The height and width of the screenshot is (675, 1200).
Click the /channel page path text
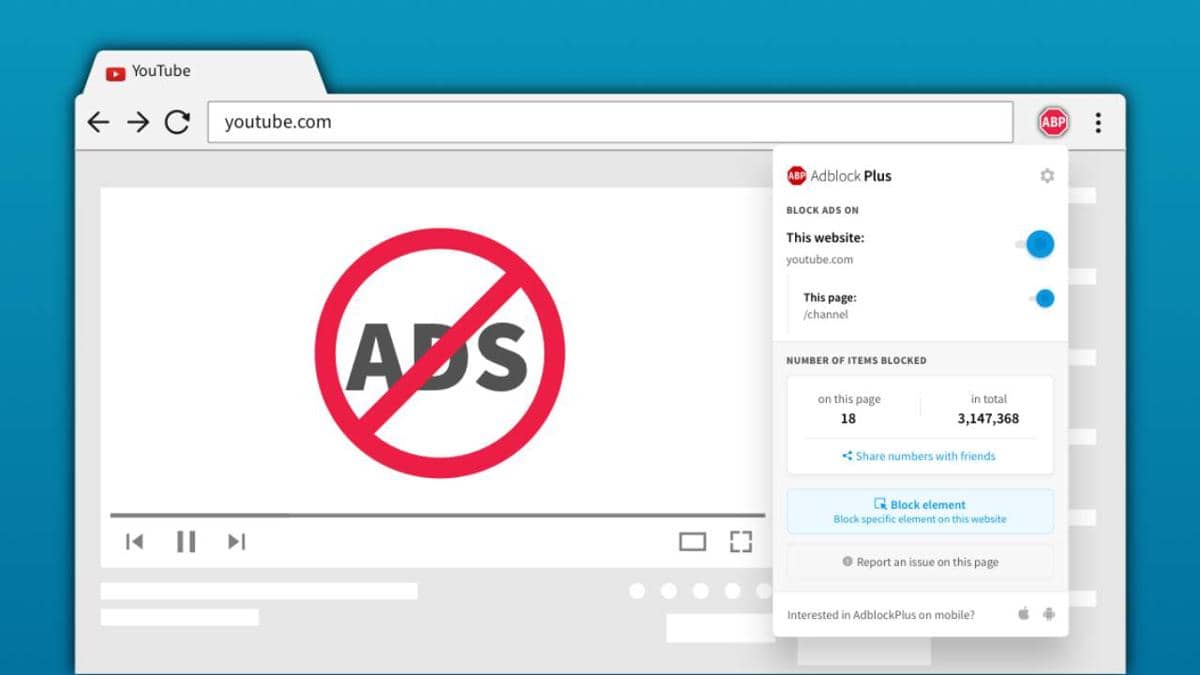pyautogui.click(x=826, y=315)
